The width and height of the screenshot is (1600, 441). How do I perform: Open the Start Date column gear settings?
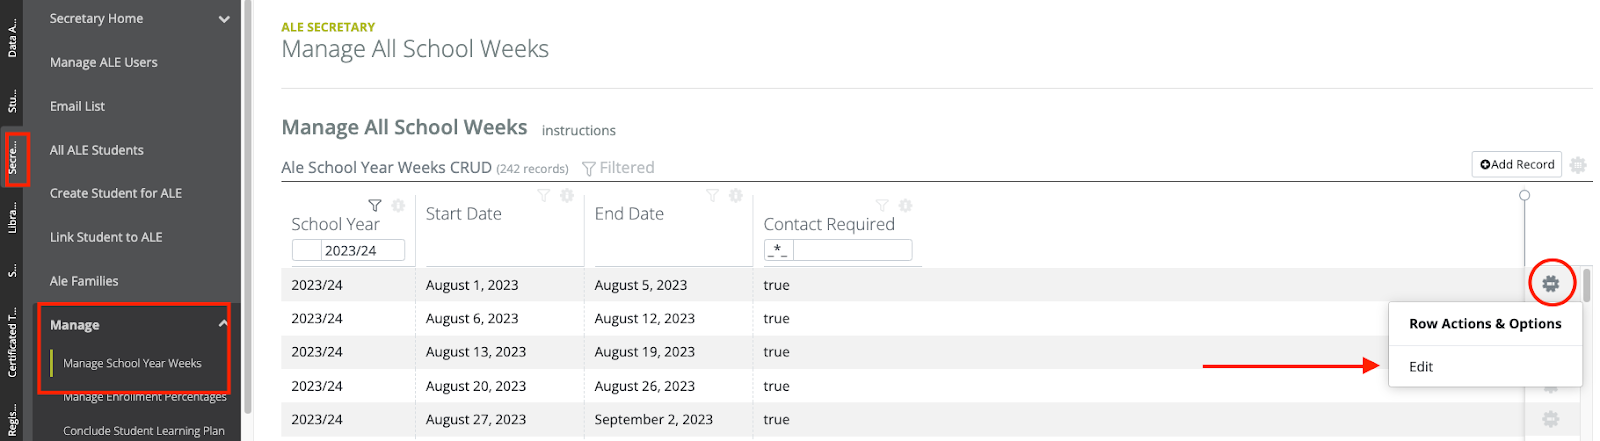pos(567,195)
